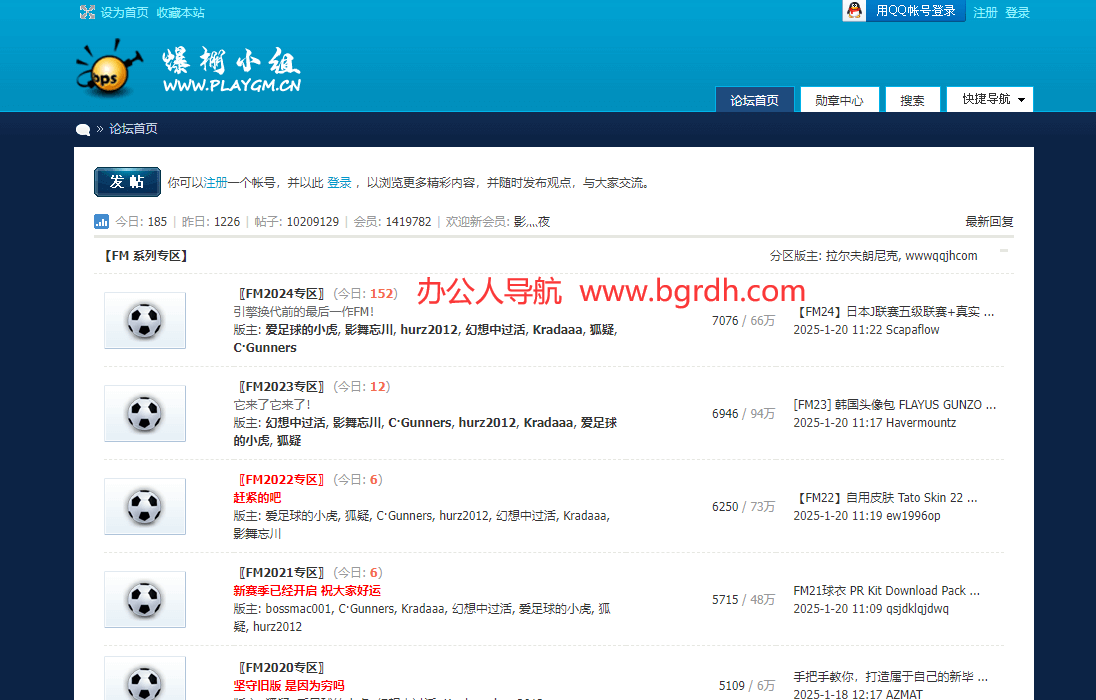This screenshot has width=1096, height=700.
Task: Click the 收藏本站 link
Action: tap(180, 11)
